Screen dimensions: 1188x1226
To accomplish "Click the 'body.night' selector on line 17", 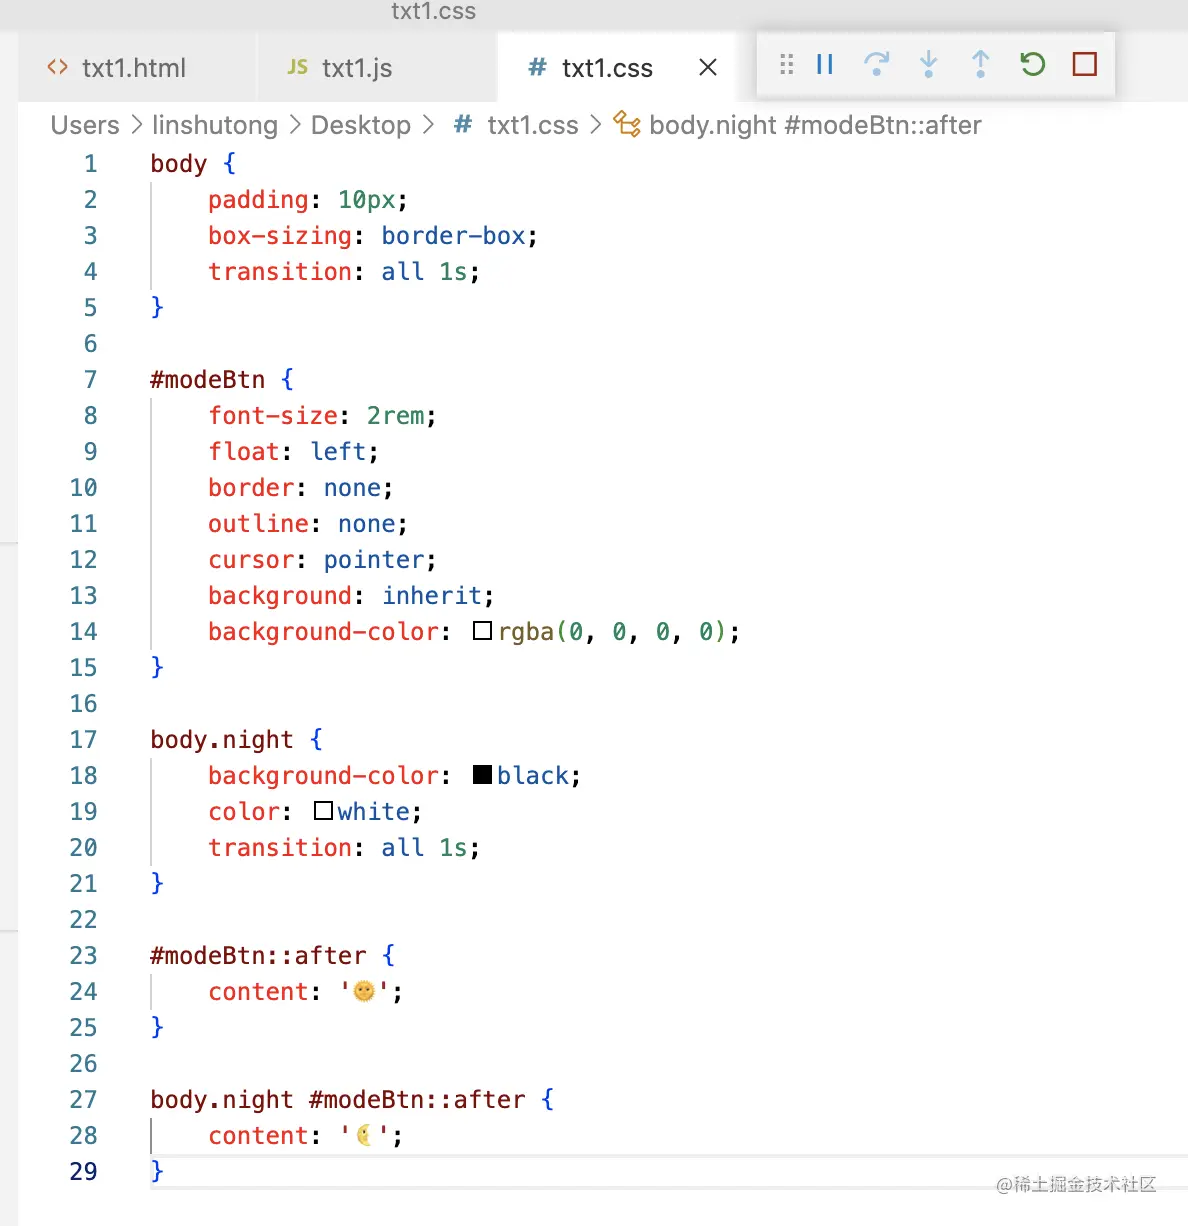I will coord(222,740).
